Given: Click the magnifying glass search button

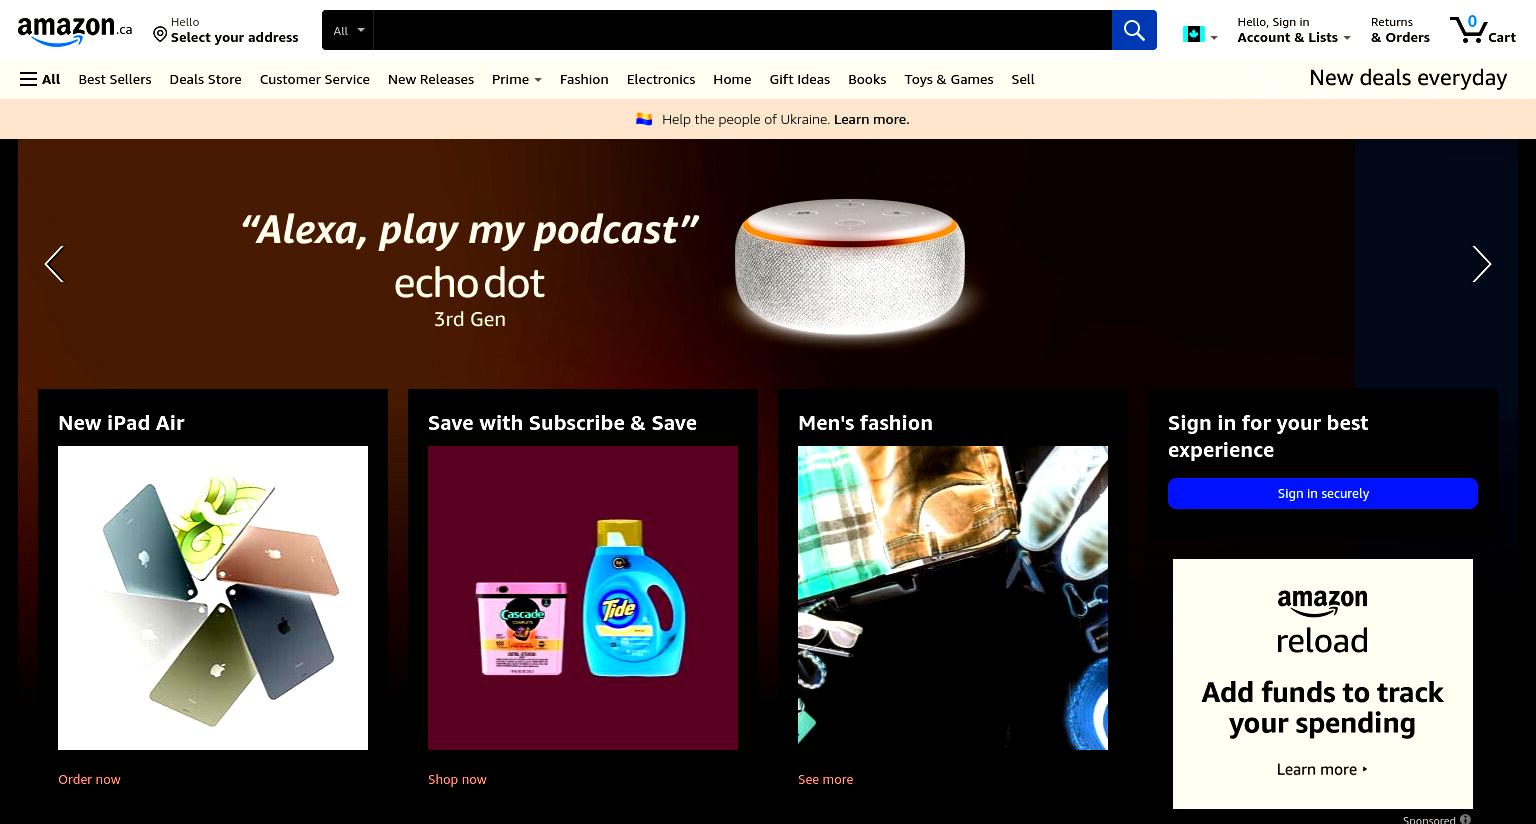Looking at the screenshot, I should (x=1134, y=30).
